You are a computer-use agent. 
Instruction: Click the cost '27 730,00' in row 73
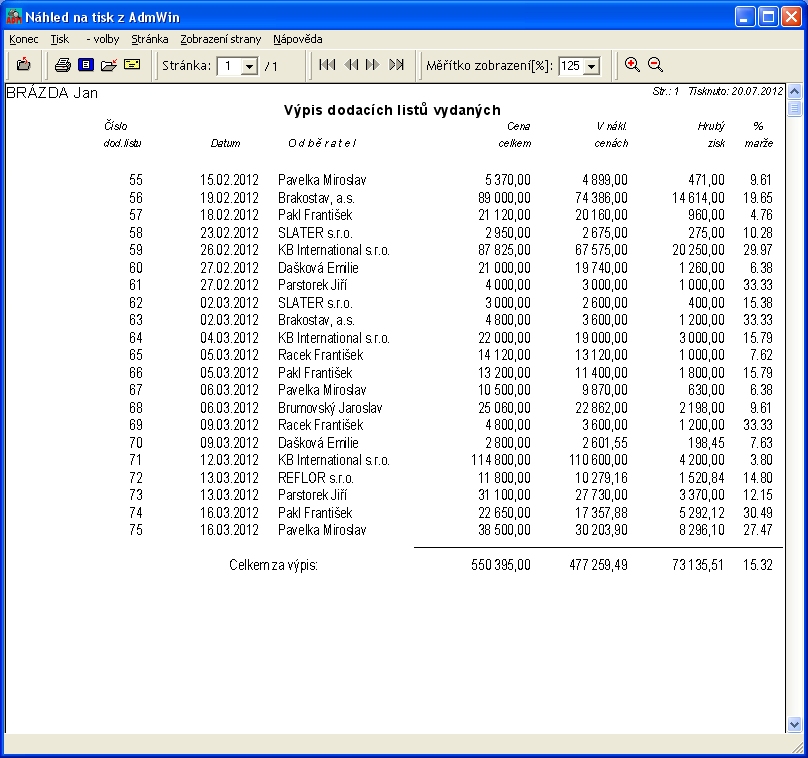click(601, 495)
